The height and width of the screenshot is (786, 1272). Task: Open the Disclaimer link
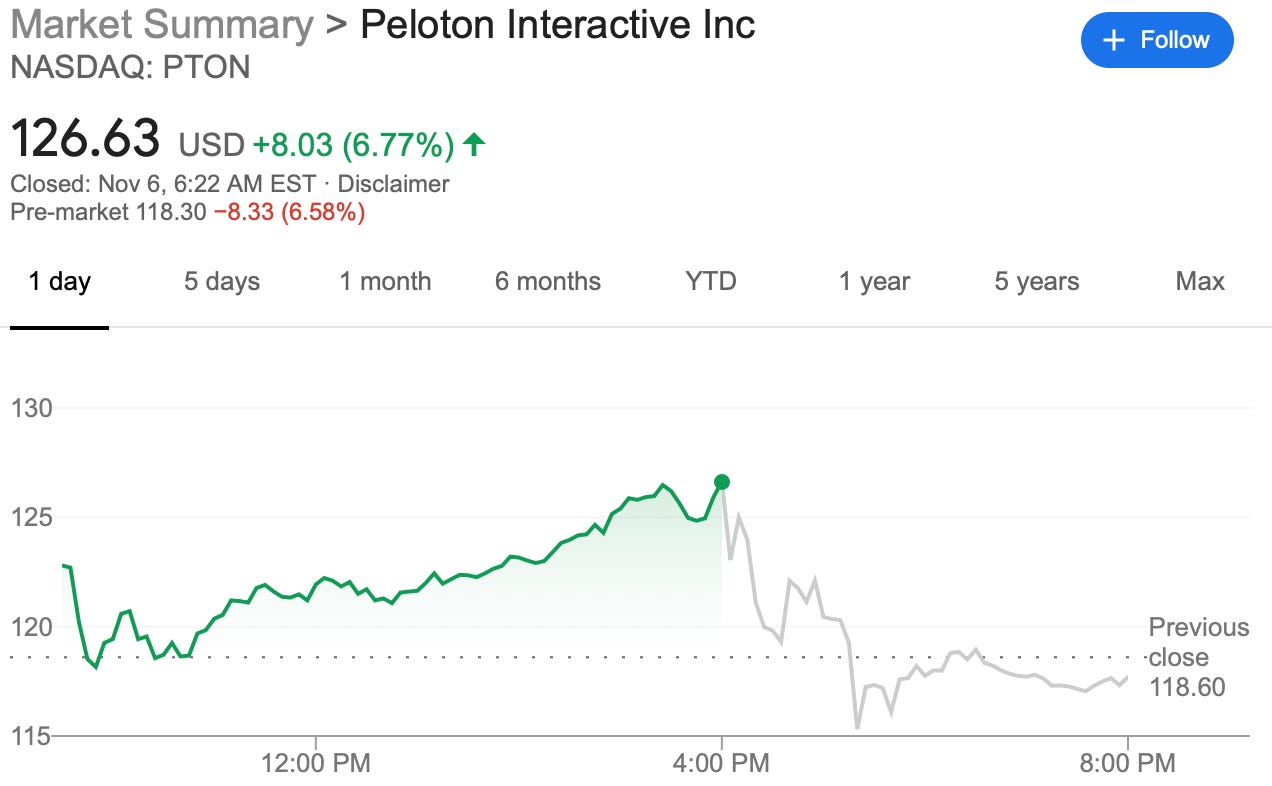pyautogui.click(x=394, y=184)
